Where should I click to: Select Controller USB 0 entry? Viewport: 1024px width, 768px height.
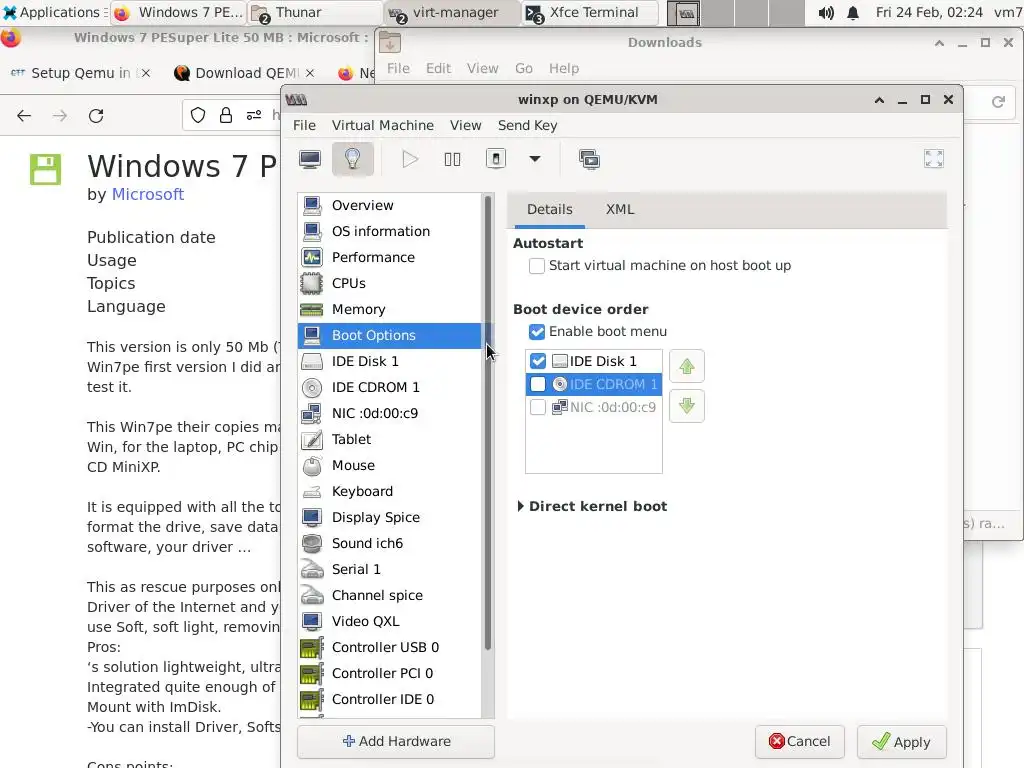click(x=390, y=647)
